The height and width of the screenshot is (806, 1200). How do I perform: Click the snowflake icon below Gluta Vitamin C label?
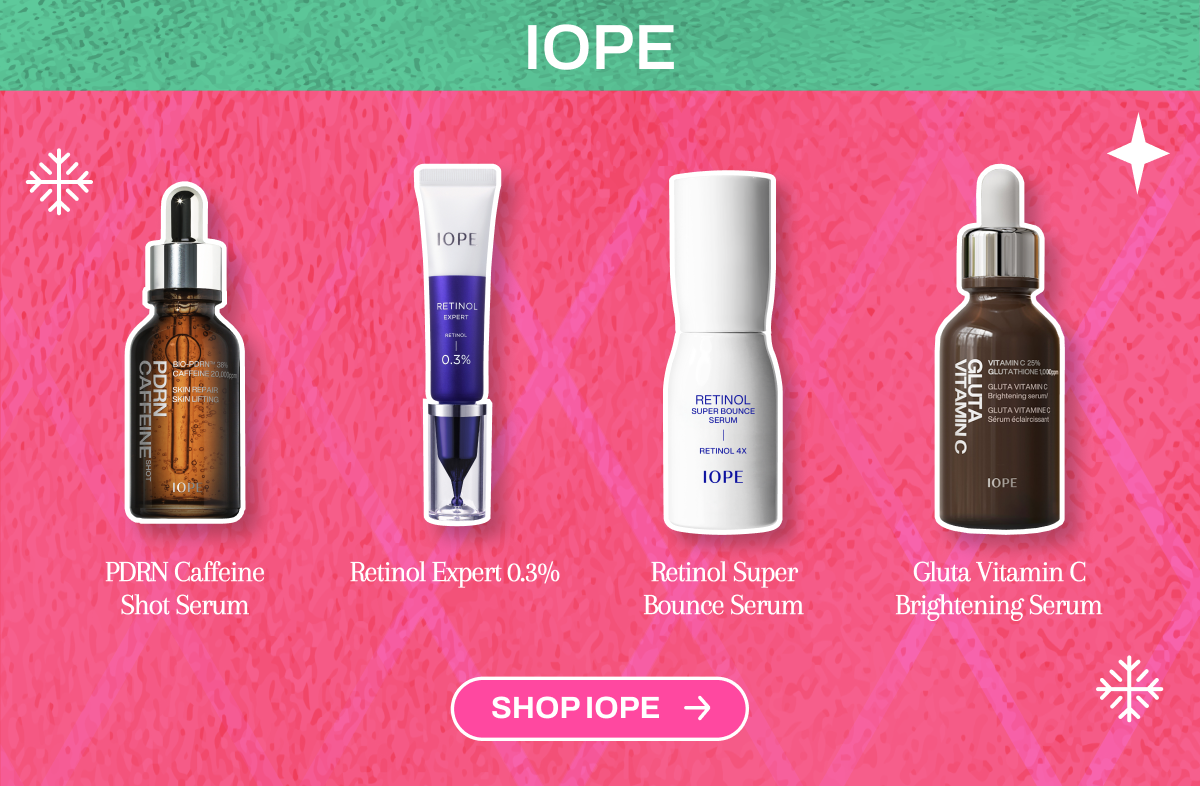pos(1130,689)
